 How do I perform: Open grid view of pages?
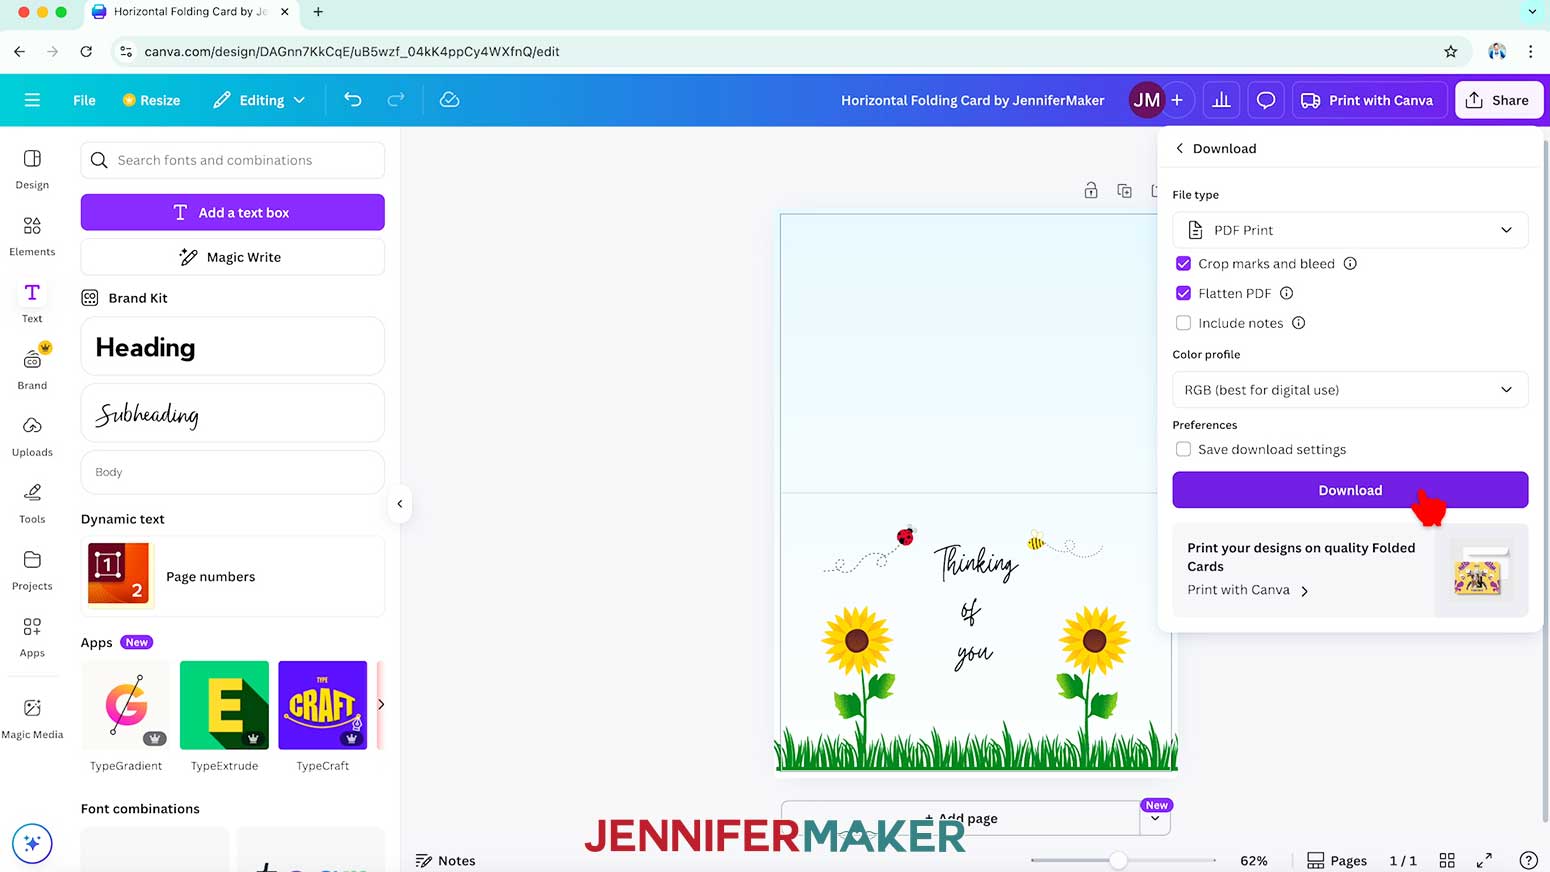point(1447,860)
